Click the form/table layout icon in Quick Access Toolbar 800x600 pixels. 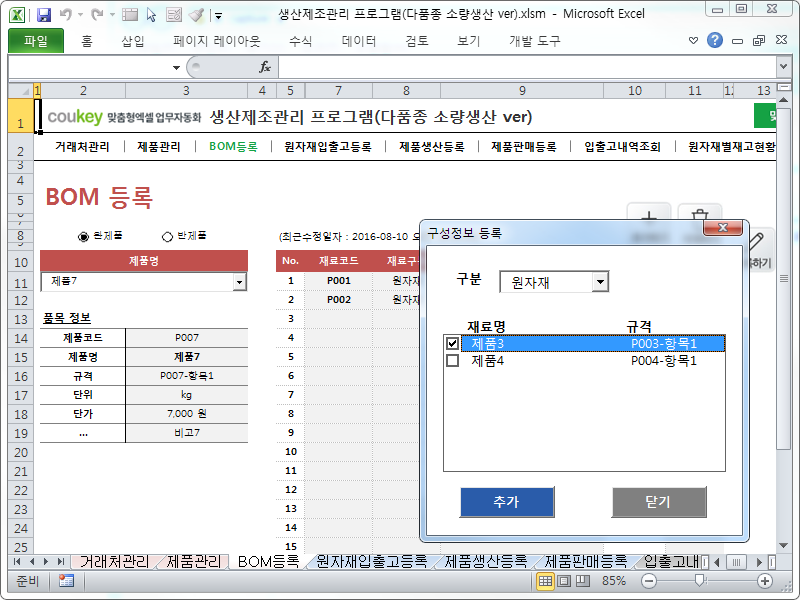click(x=130, y=15)
